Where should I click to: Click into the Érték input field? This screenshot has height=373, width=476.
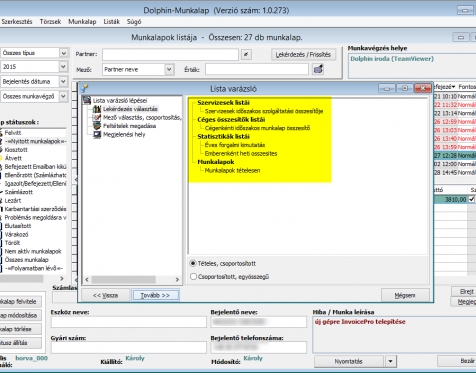coord(257,69)
